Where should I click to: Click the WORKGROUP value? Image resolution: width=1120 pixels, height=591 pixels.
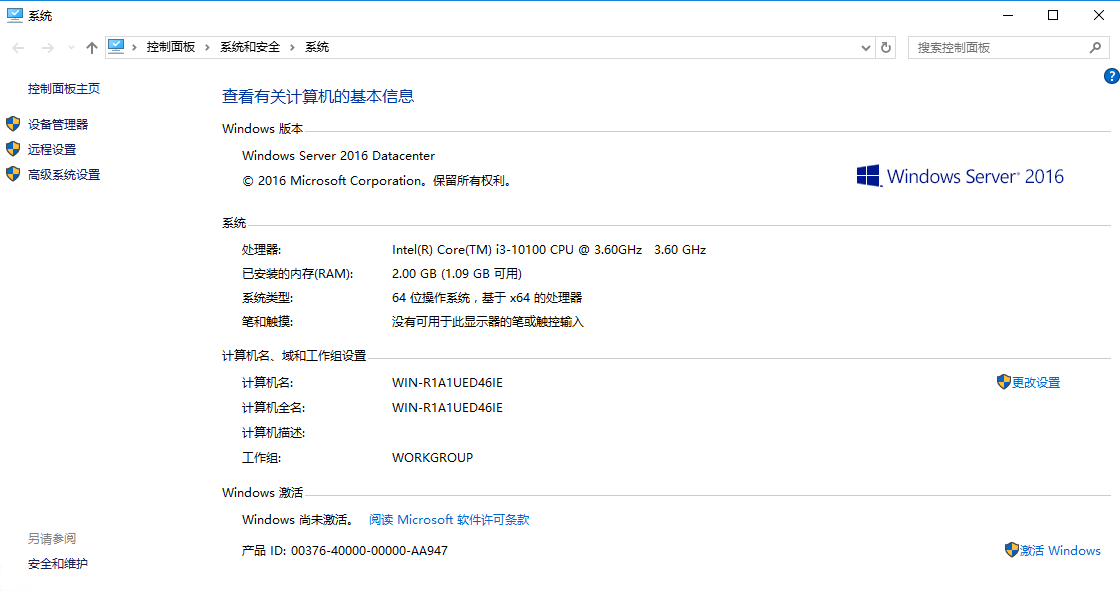pos(432,457)
